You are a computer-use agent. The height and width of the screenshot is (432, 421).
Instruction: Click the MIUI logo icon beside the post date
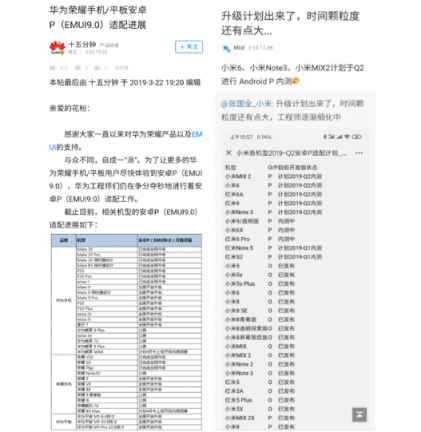226,48
